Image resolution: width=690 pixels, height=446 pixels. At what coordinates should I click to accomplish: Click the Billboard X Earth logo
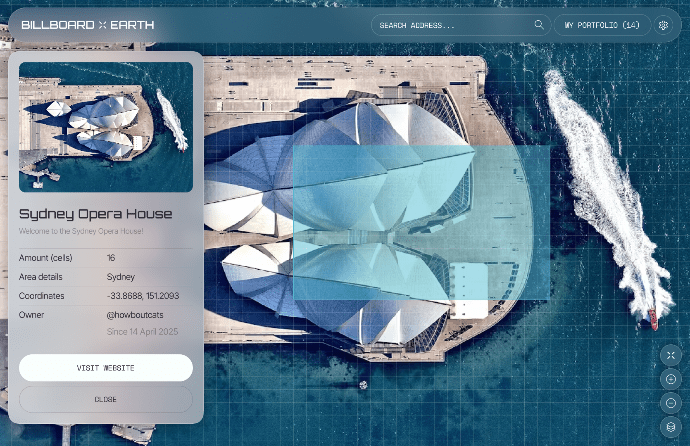tap(88, 25)
